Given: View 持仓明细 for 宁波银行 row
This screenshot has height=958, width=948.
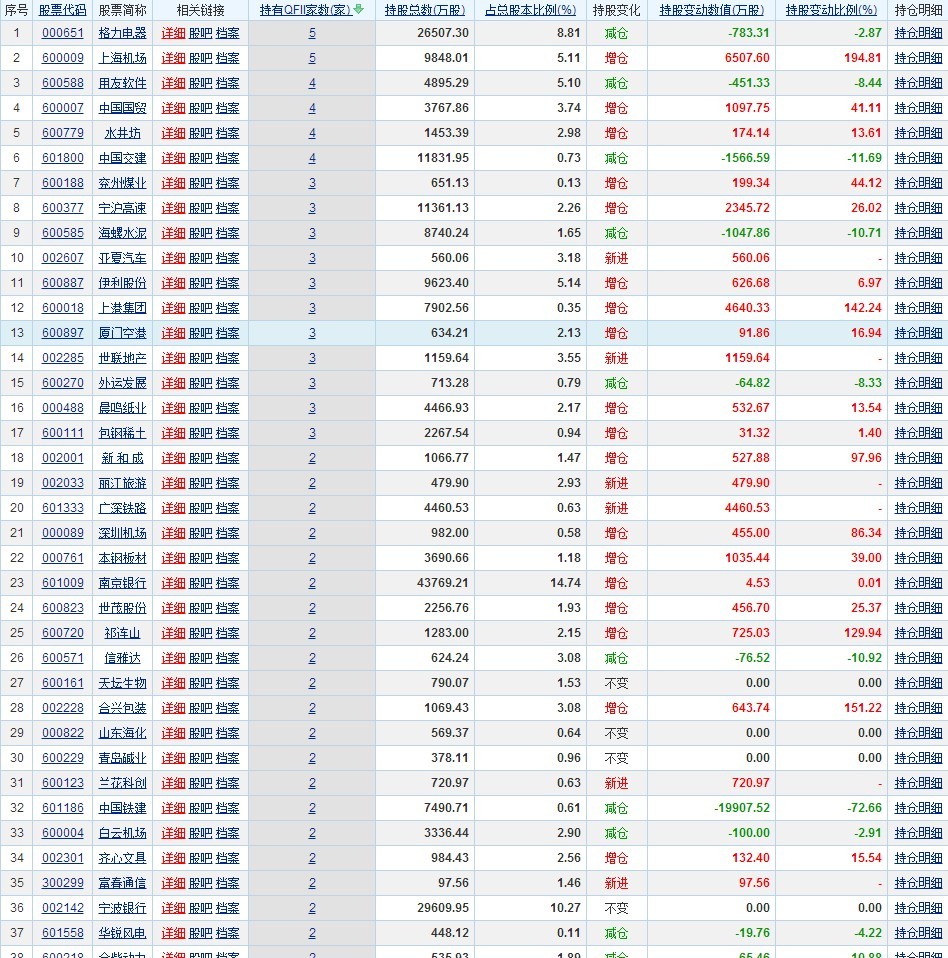Looking at the screenshot, I should [x=918, y=909].
